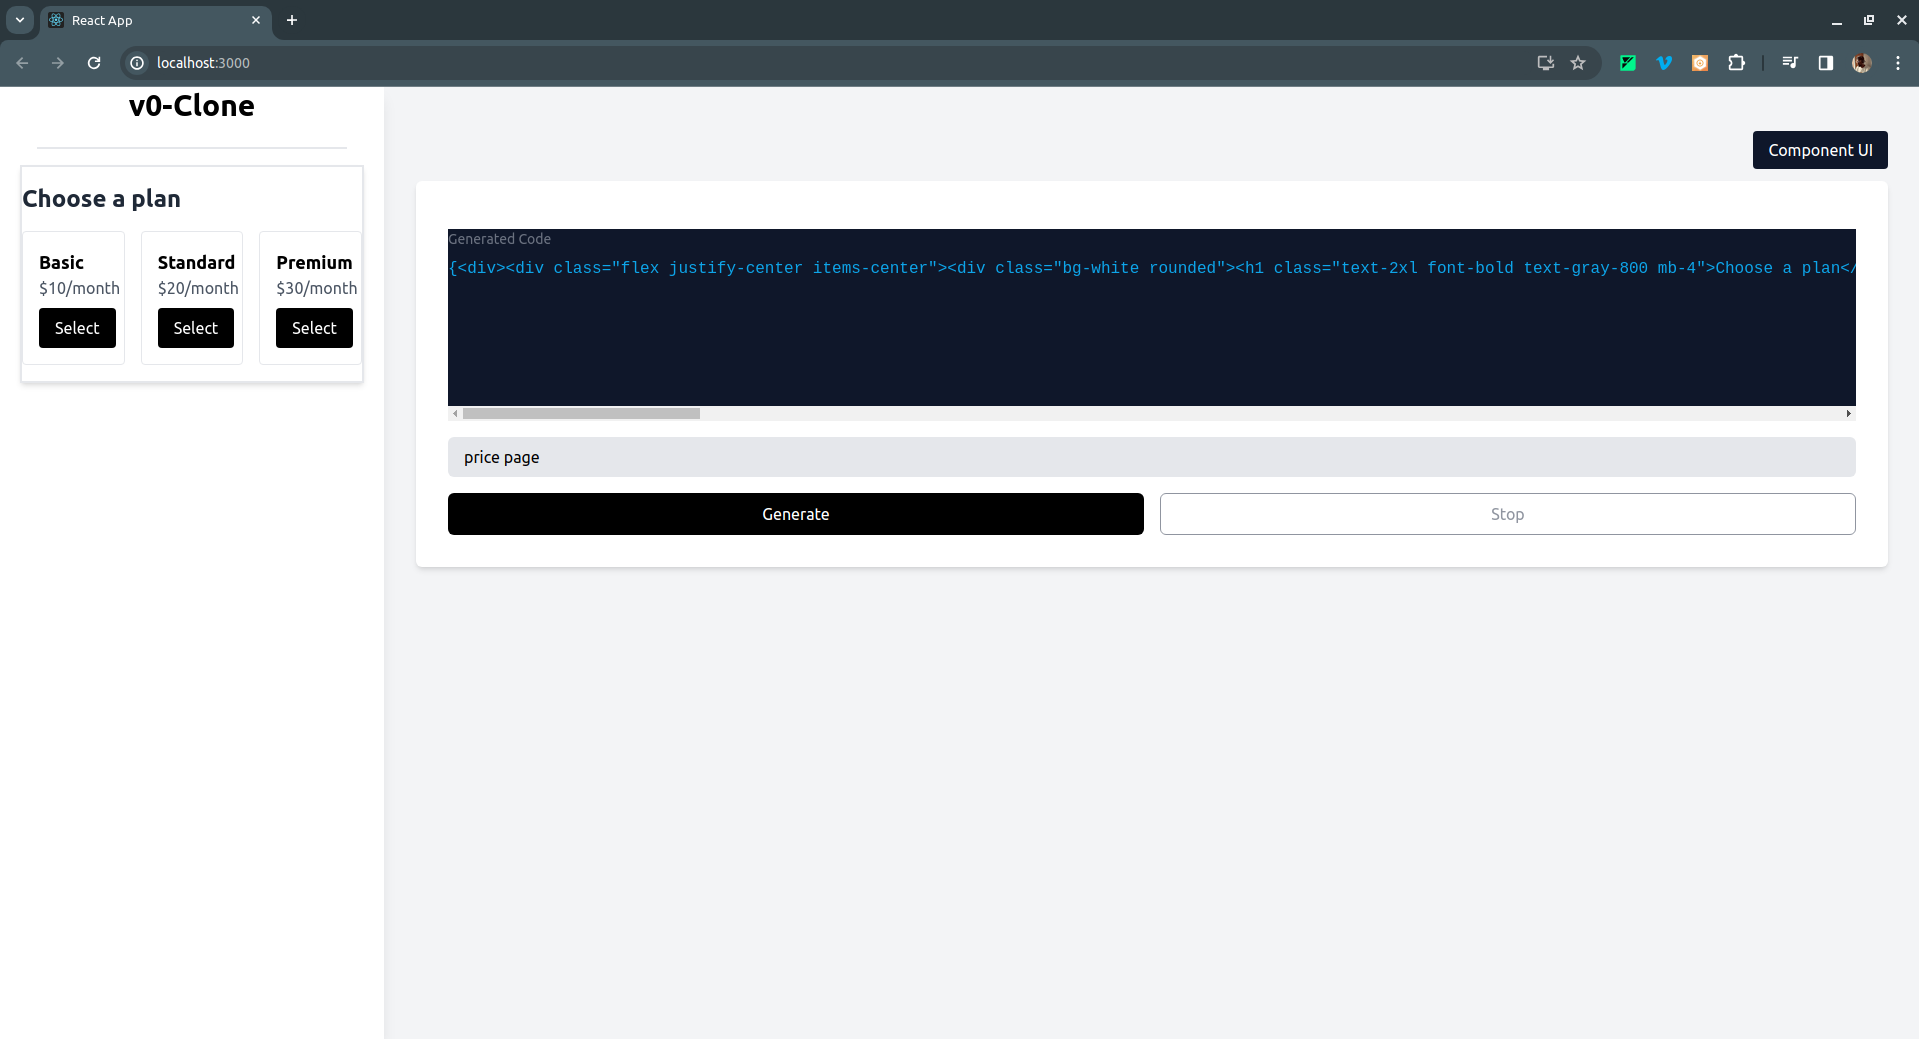This screenshot has height=1039, width=1919.
Task: Select the Premium plan
Action: coord(314,328)
